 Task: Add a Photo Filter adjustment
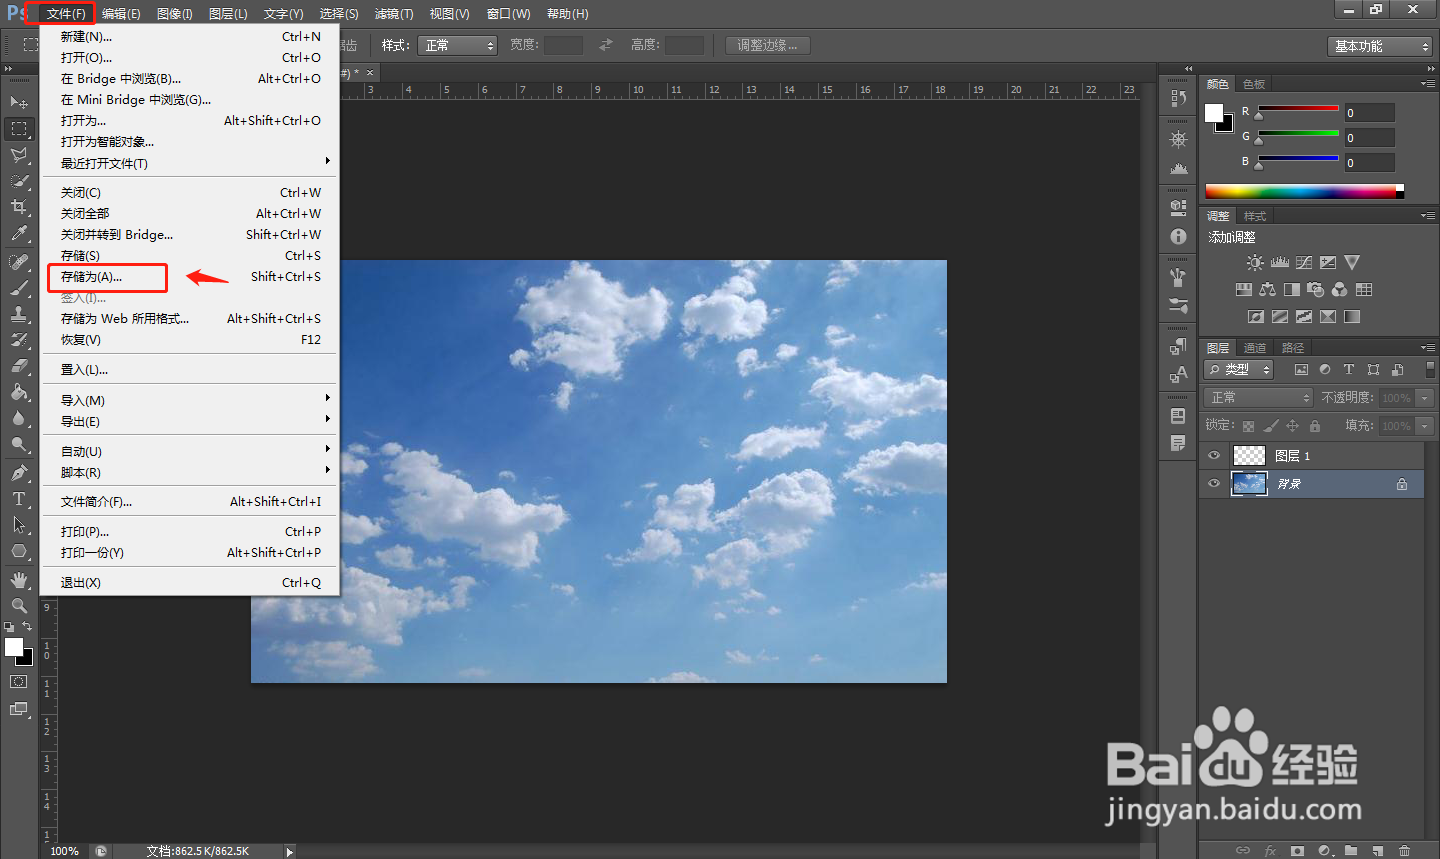tap(1315, 289)
